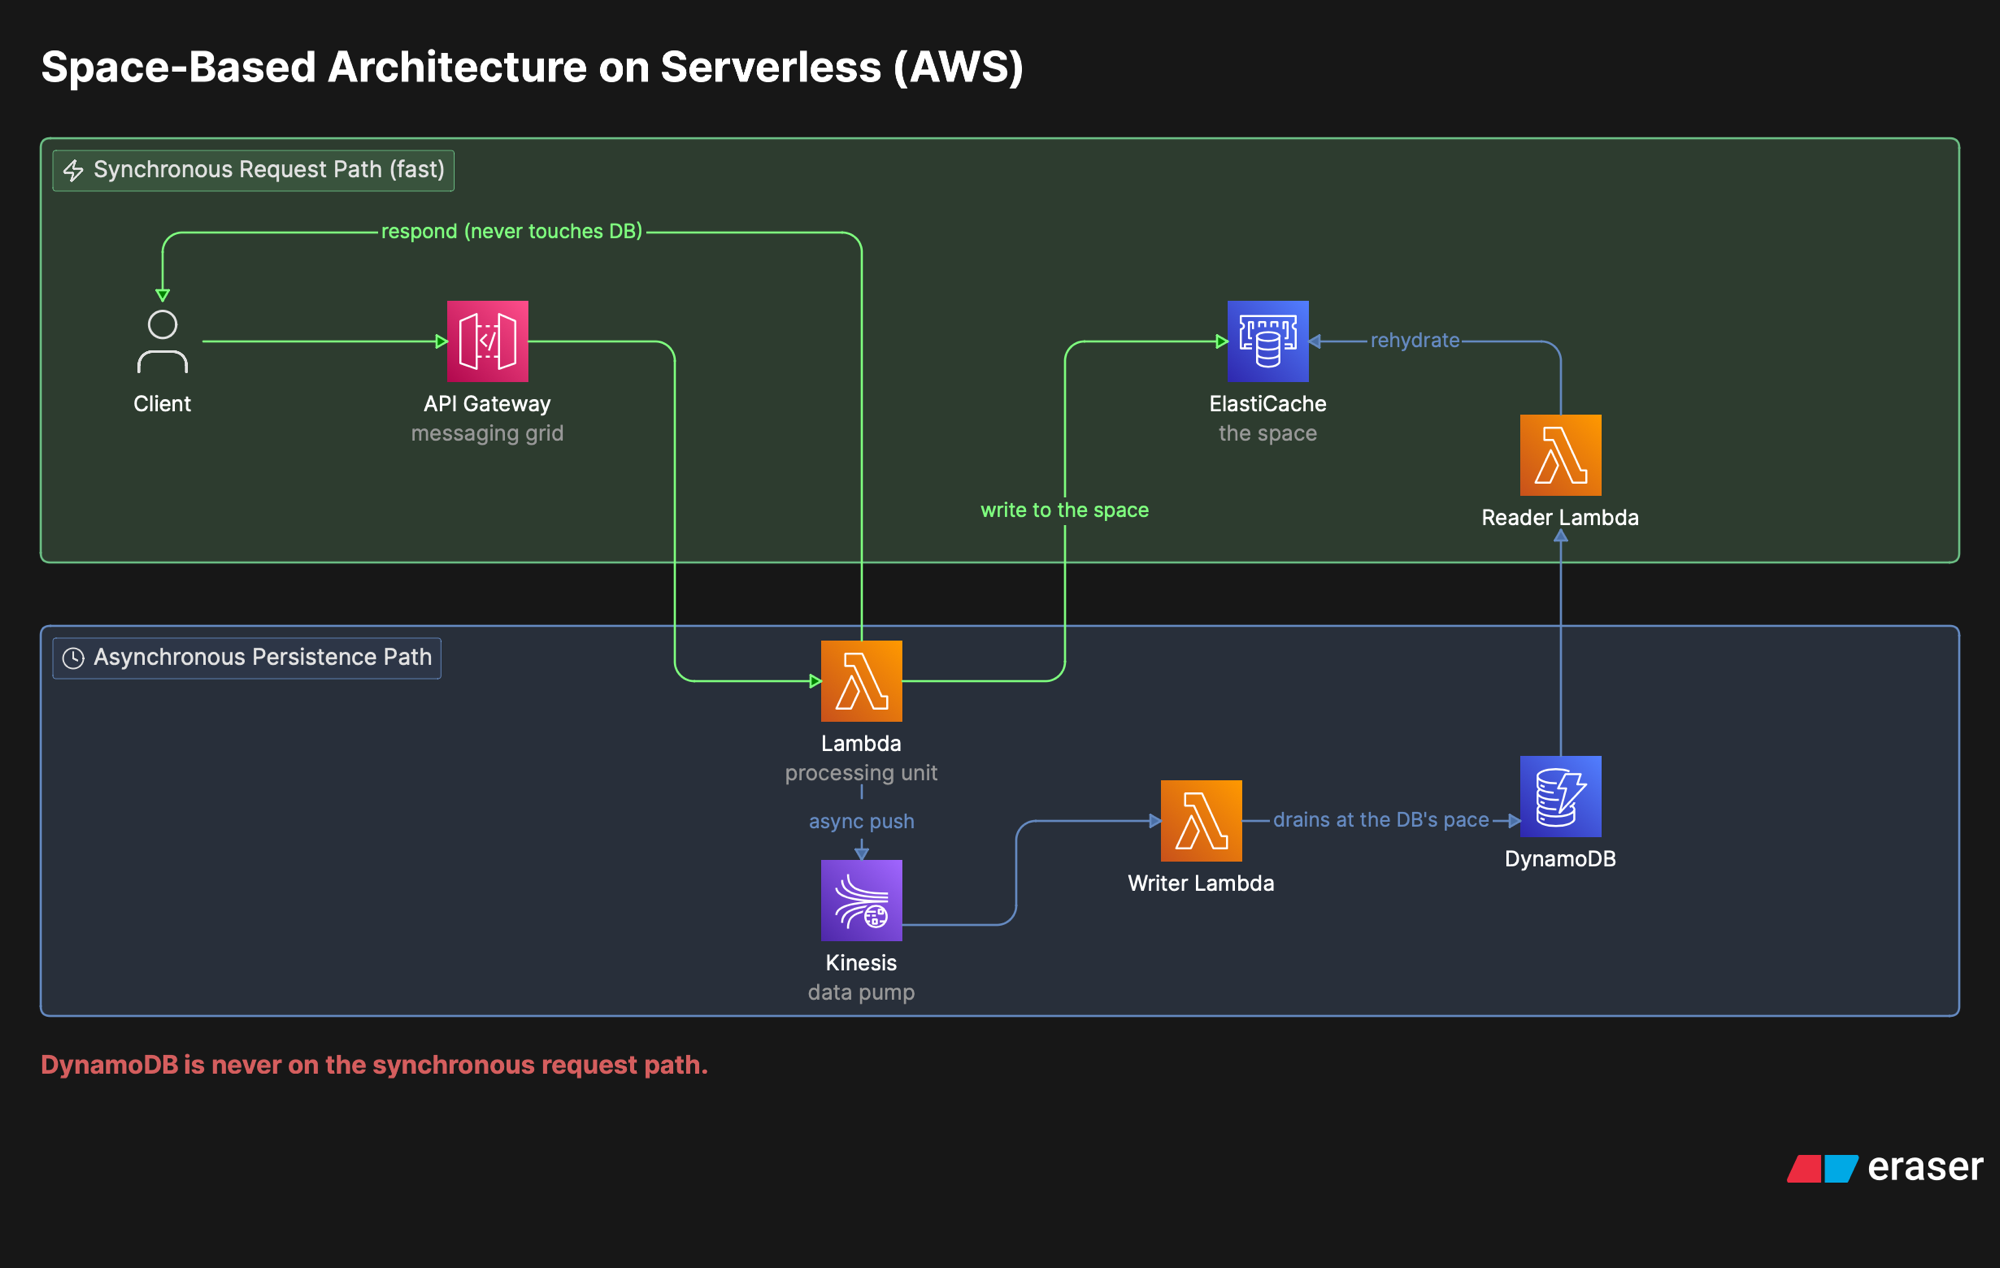
Task: Click the 'DynamoDB' label text
Action: point(1560,859)
